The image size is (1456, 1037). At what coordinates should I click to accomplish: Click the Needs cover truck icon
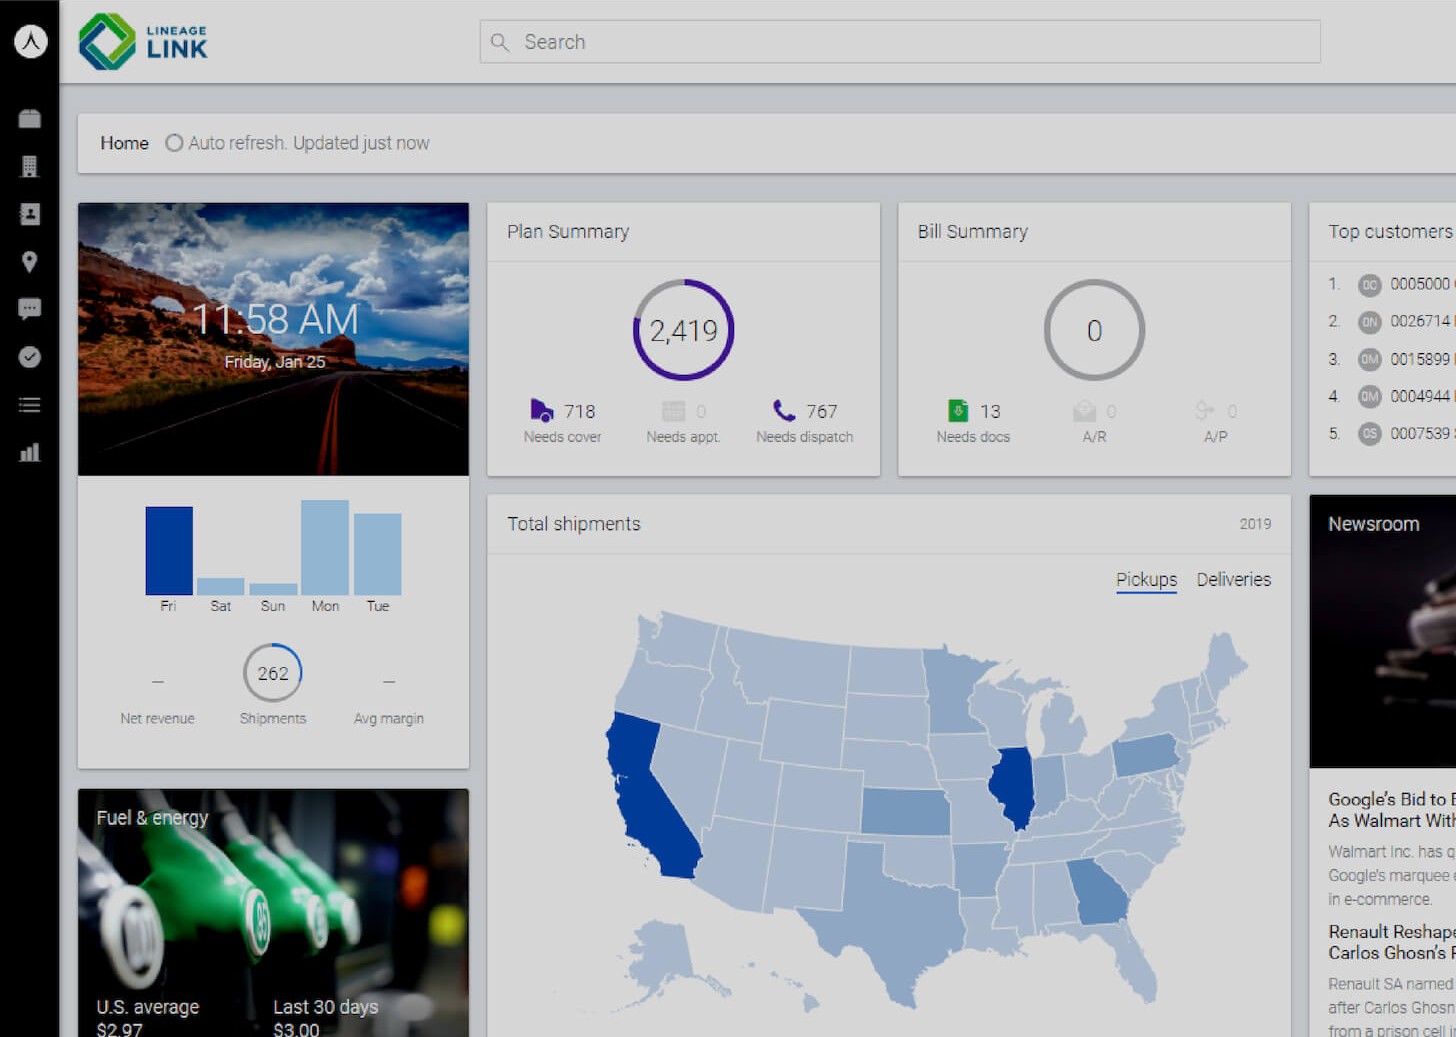click(x=541, y=411)
